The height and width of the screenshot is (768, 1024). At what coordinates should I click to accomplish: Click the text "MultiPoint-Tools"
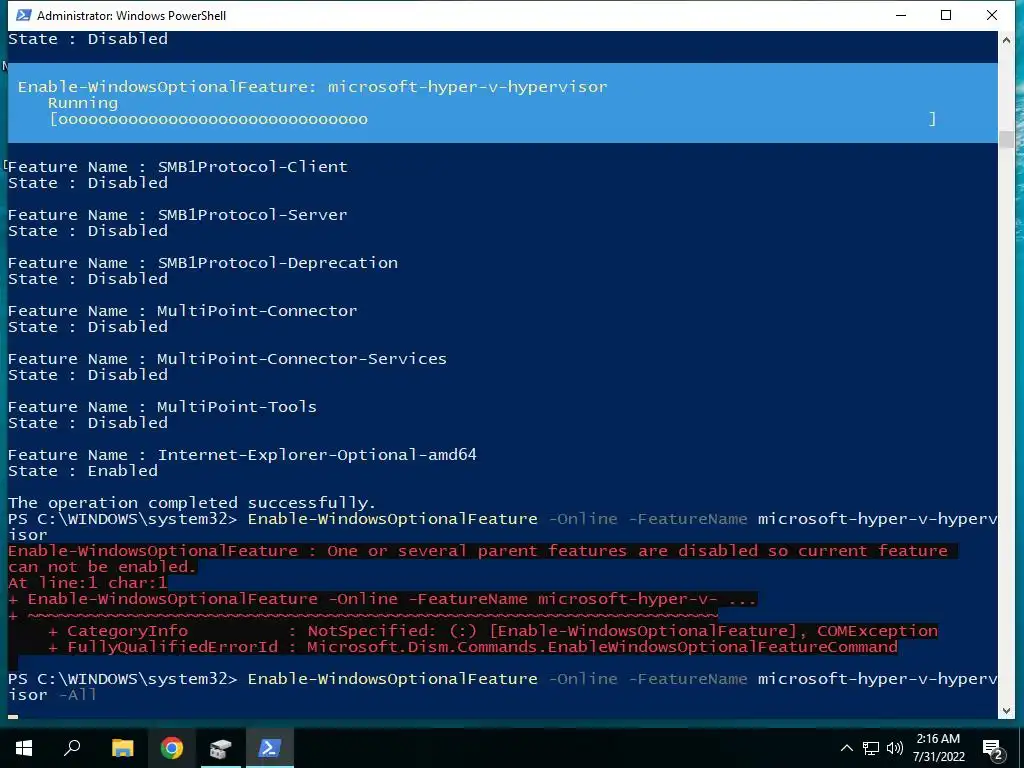point(236,407)
